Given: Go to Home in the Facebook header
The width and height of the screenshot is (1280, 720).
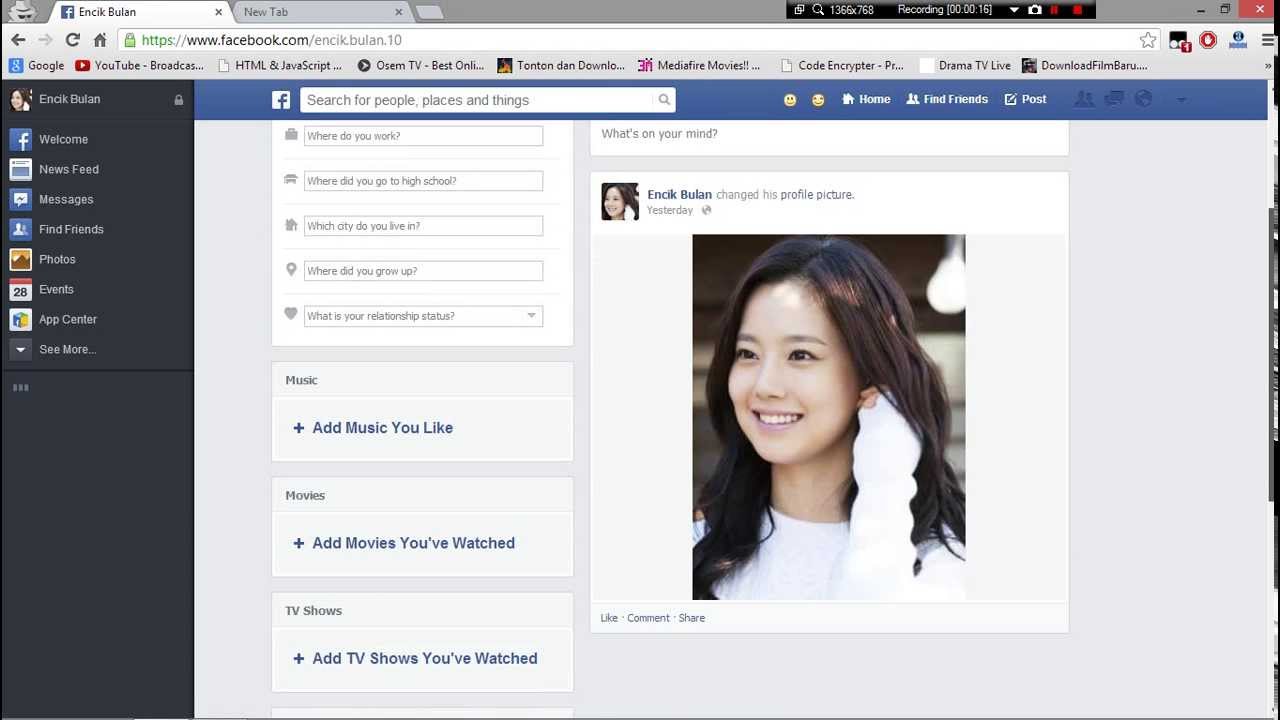Looking at the screenshot, I should [866, 99].
